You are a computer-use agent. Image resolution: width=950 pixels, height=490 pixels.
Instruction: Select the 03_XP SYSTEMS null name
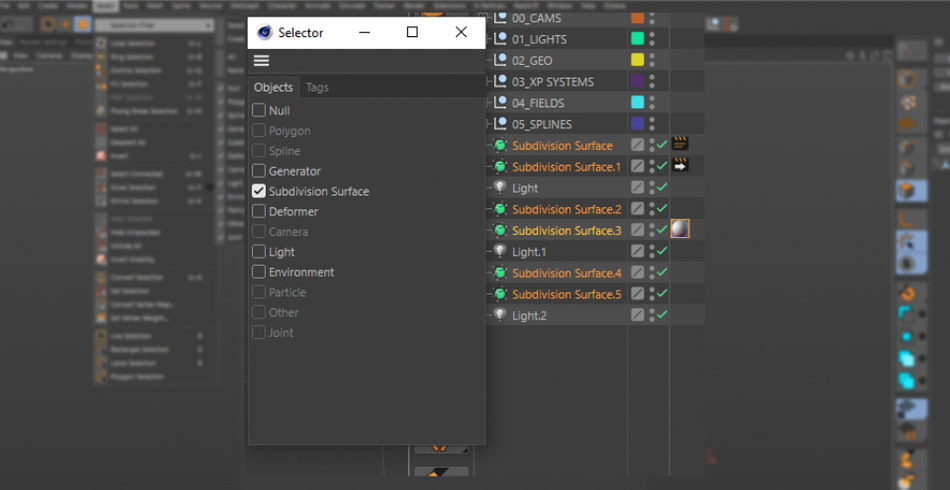[x=553, y=82]
